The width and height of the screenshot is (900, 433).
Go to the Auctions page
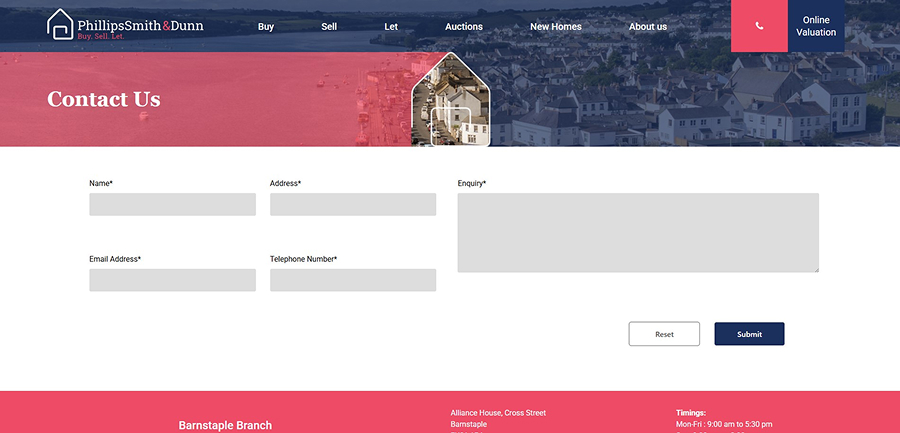pos(464,27)
